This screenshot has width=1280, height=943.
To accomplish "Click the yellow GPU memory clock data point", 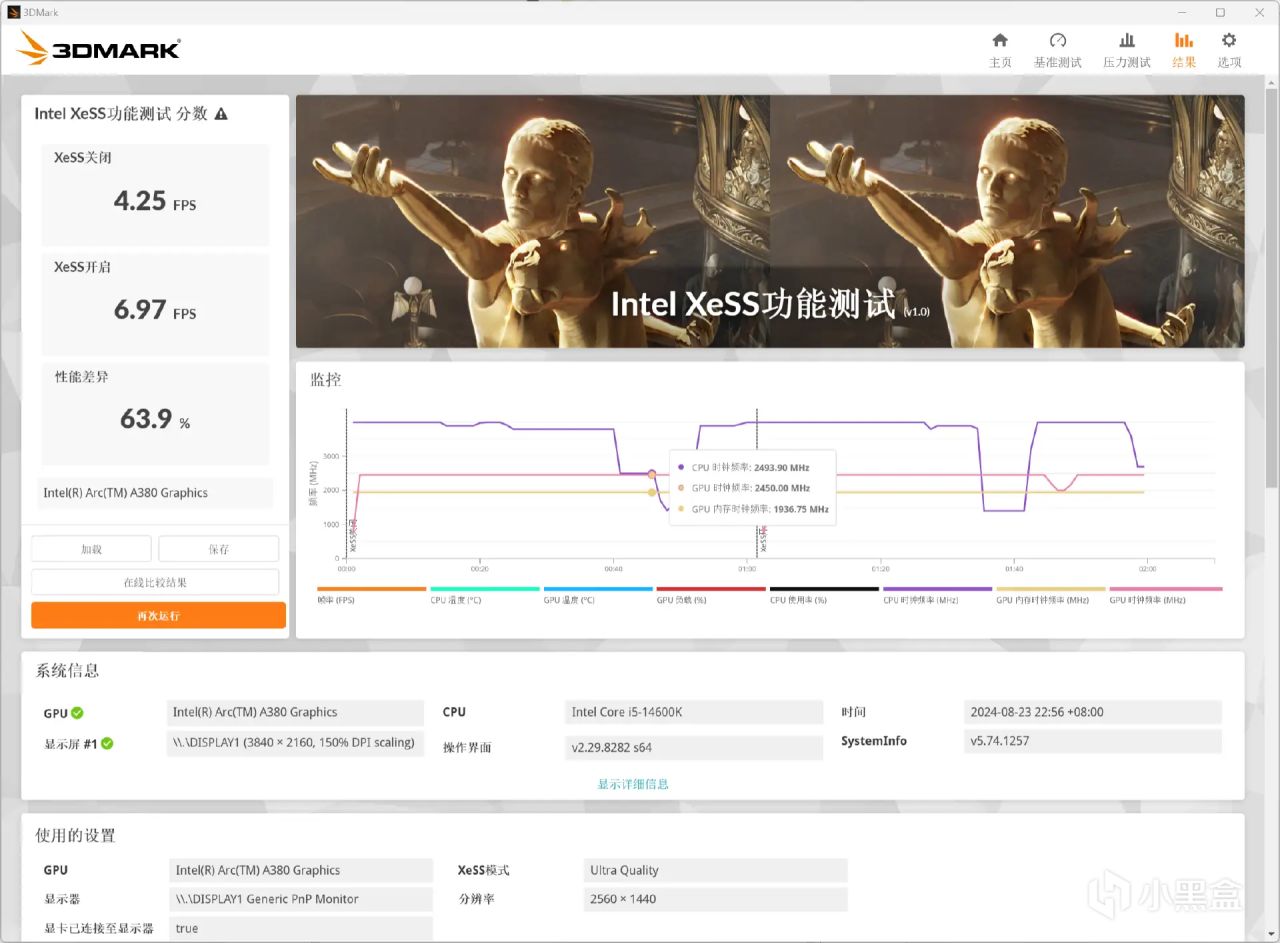I will coord(652,492).
